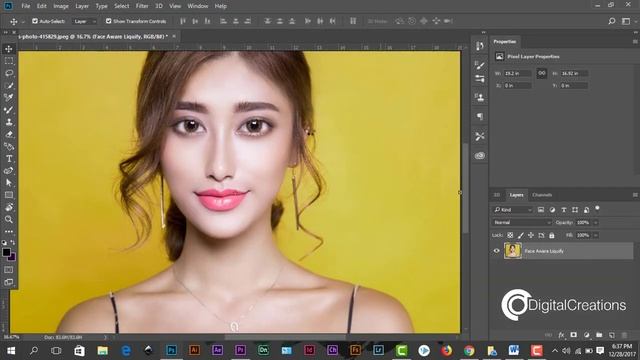Toggle lock transparent pixels
Image resolution: width=640 pixels, height=360 pixels.
[x=510, y=235]
